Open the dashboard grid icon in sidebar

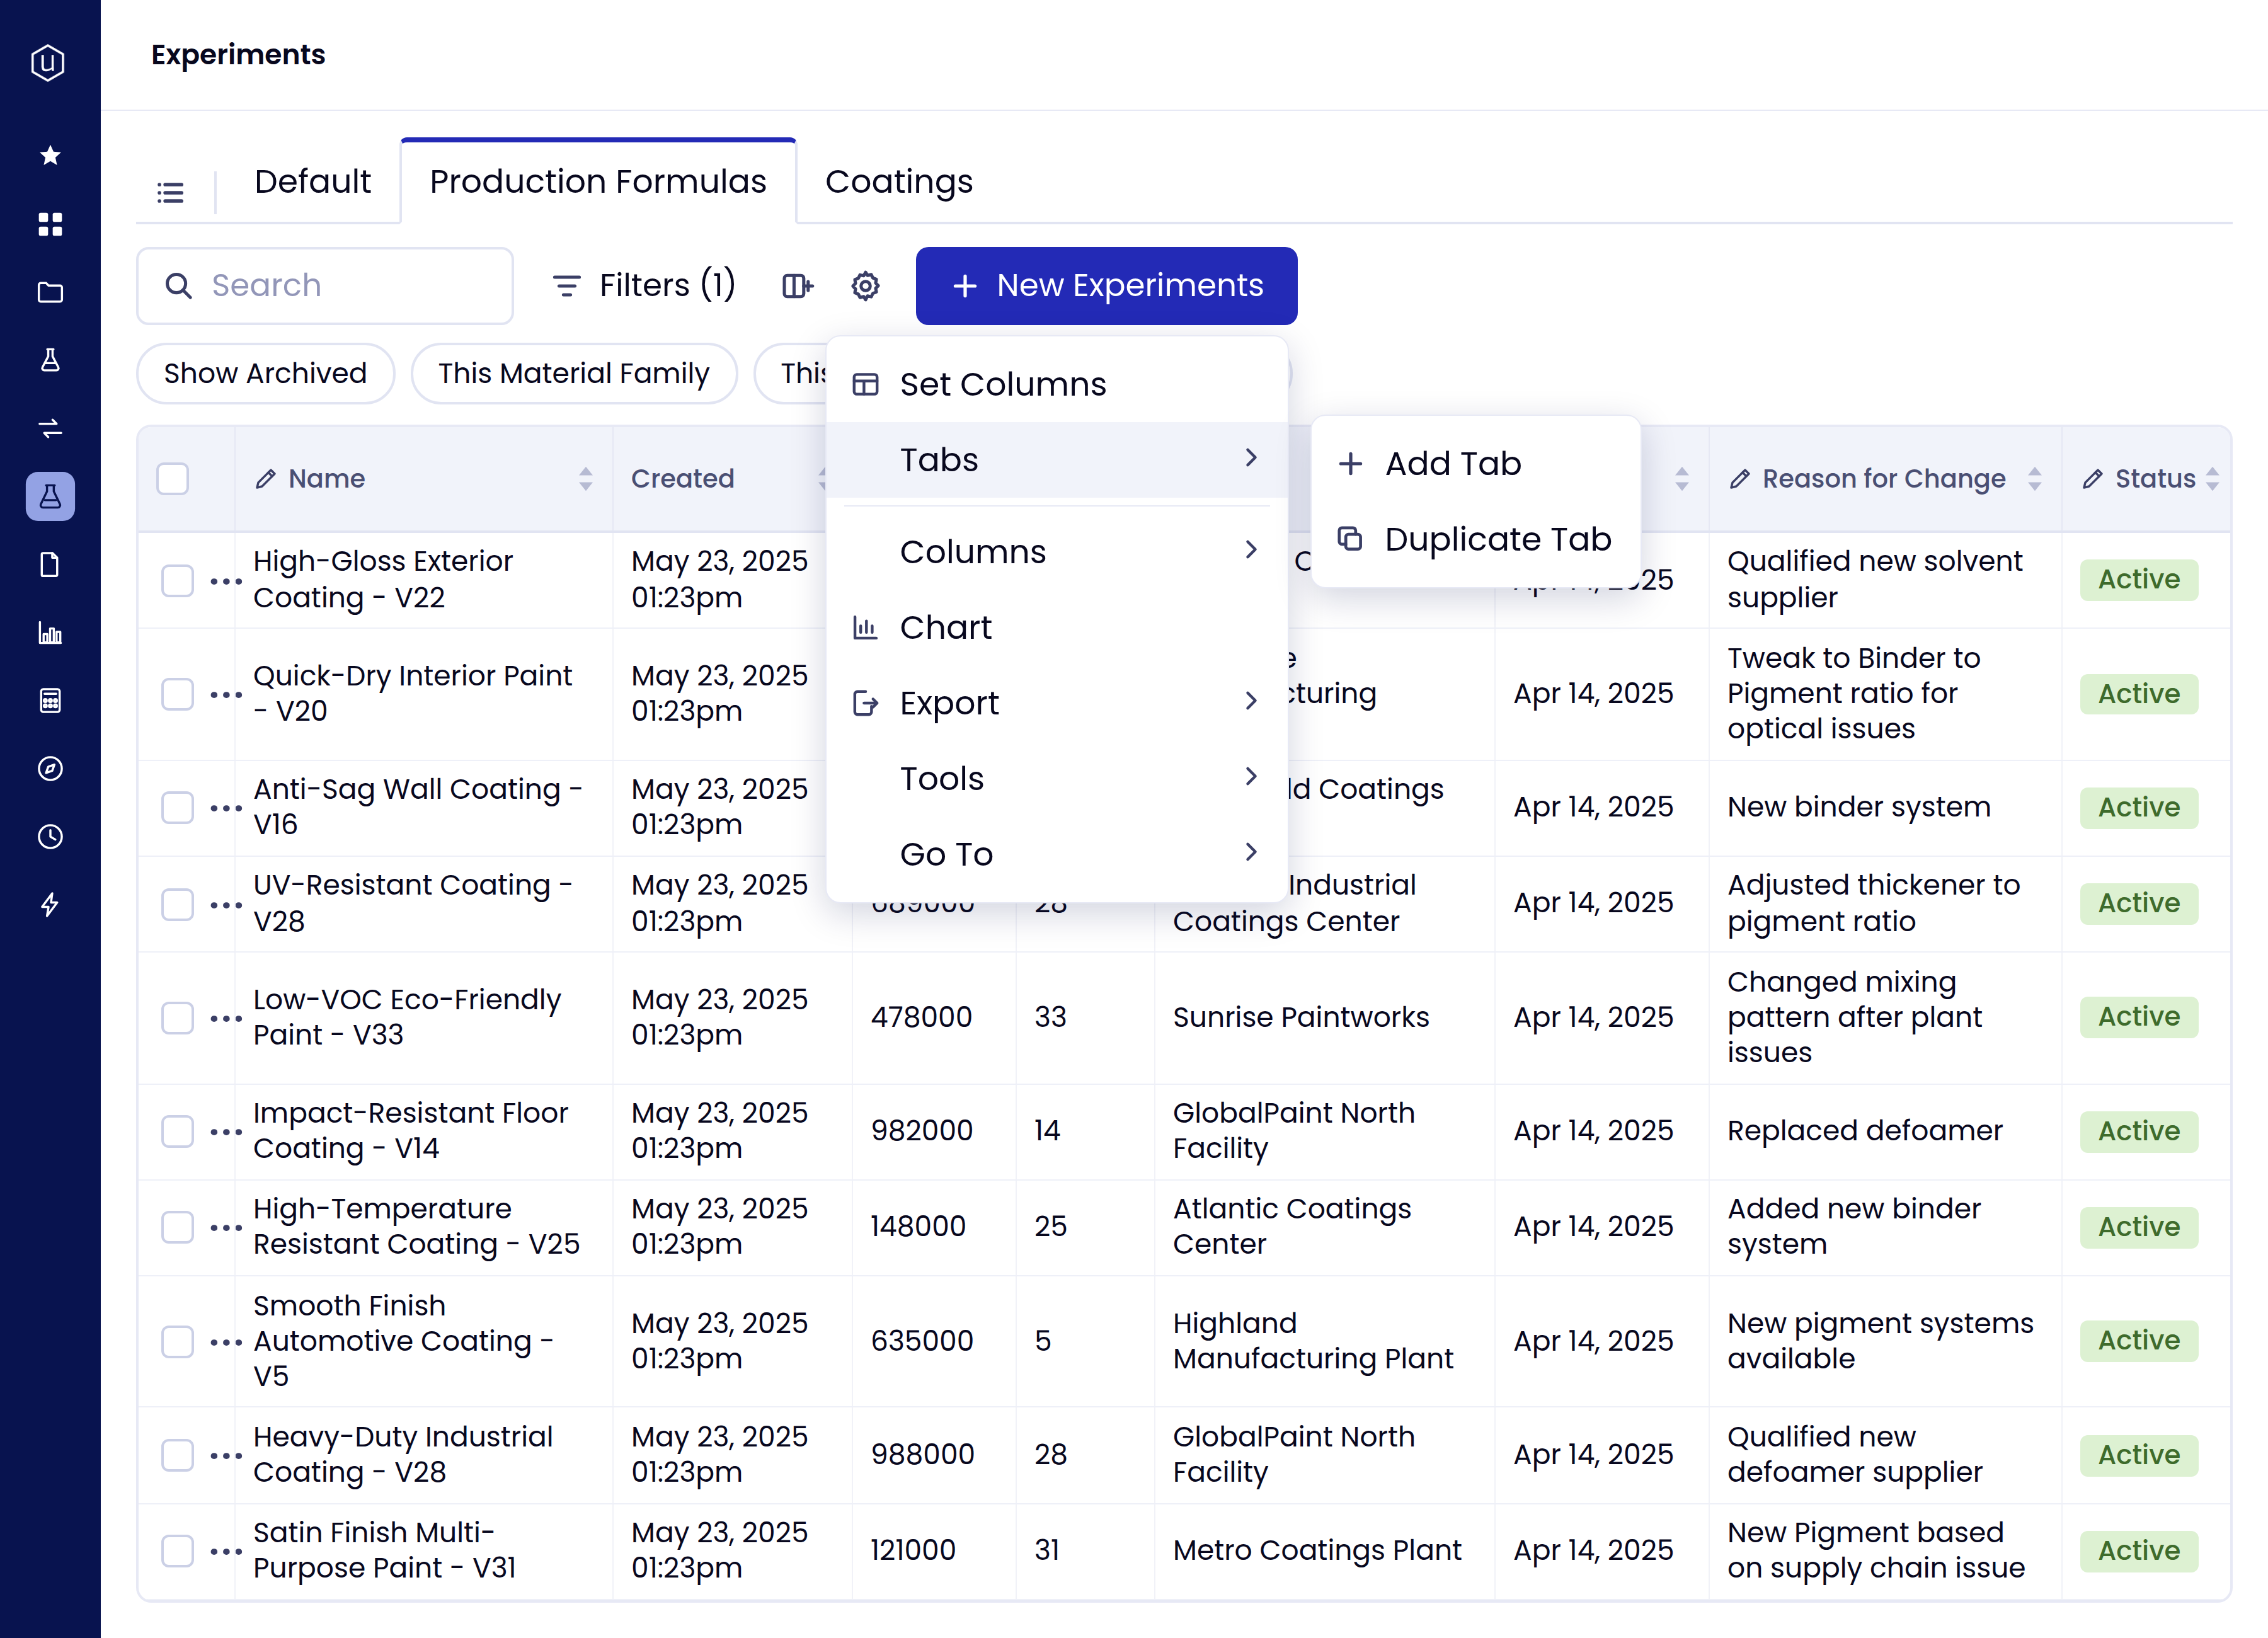click(x=50, y=224)
